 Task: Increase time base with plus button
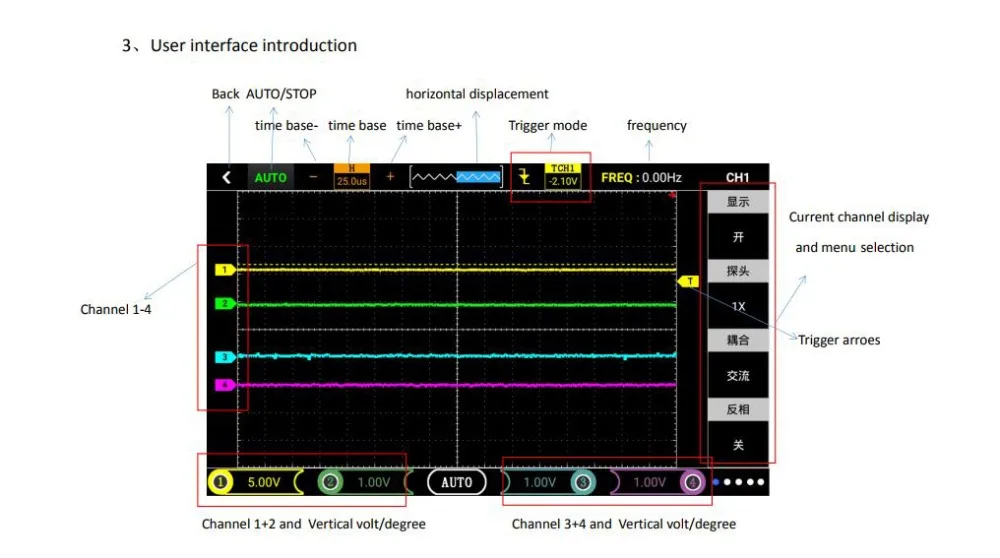pos(390,177)
